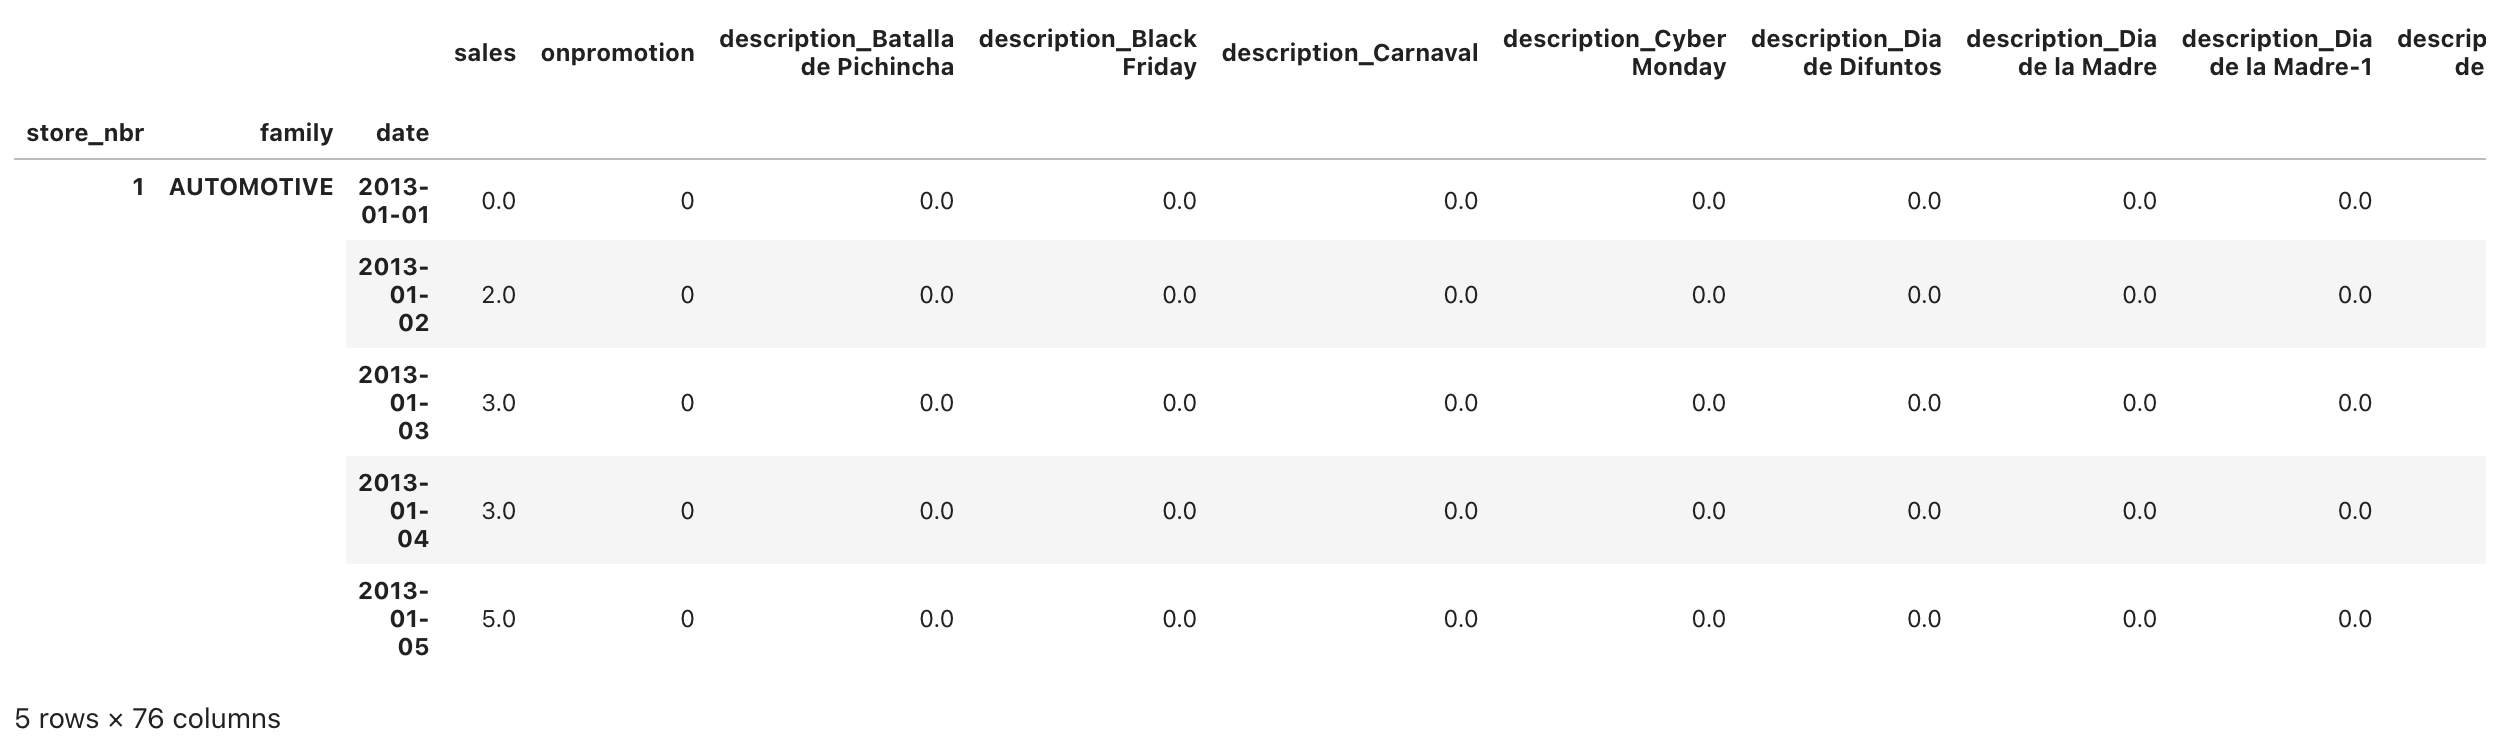Select the 2013-01-02 date row label

click(394, 295)
